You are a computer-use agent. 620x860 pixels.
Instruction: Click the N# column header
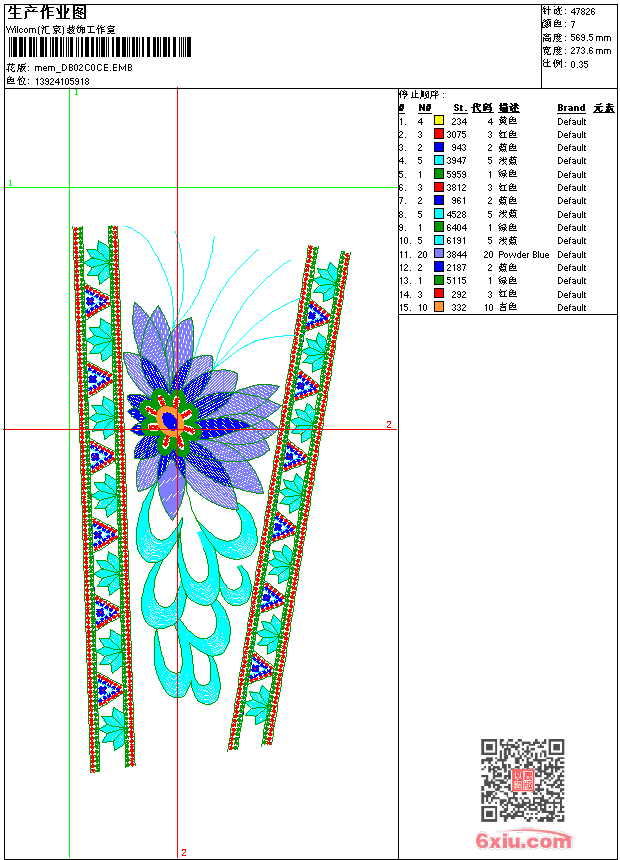click(424, 108)
